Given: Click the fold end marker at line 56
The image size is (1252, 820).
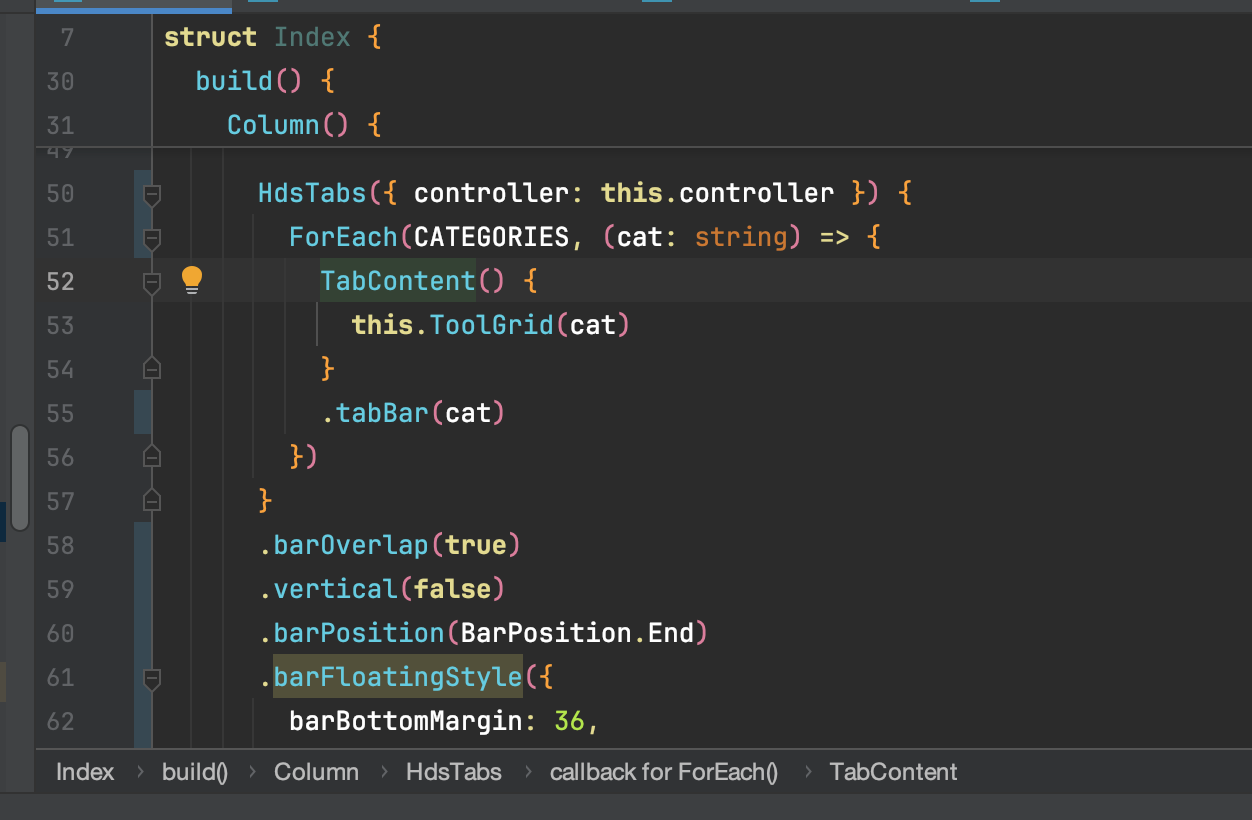Looking at the screenshot, I should click(152, 457).
